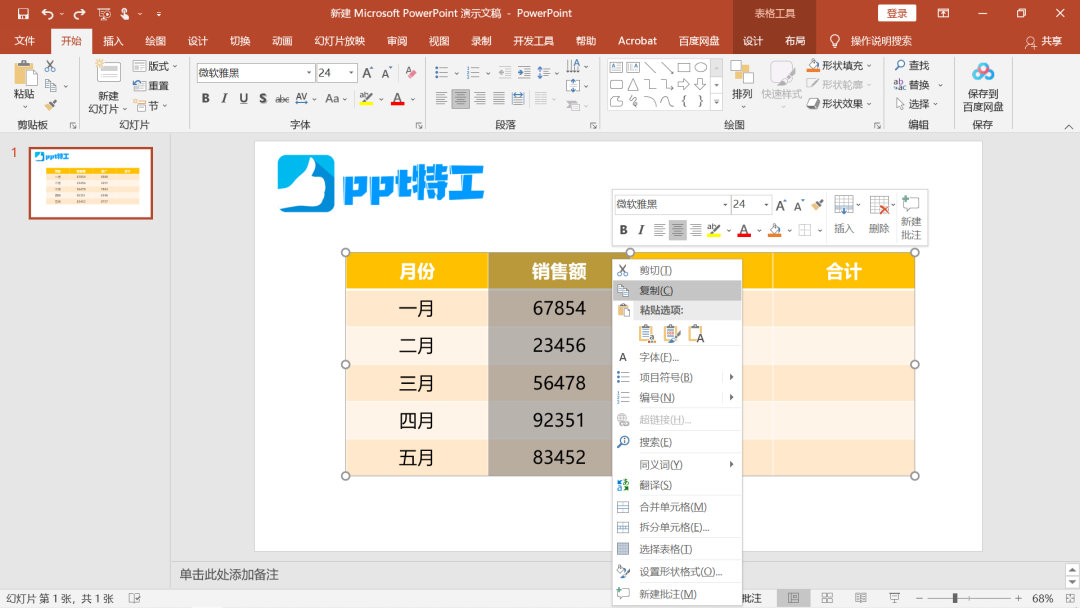Click the zoom slider handle
This screenshot has width=1080, height=608.
[x=955, y=598]
